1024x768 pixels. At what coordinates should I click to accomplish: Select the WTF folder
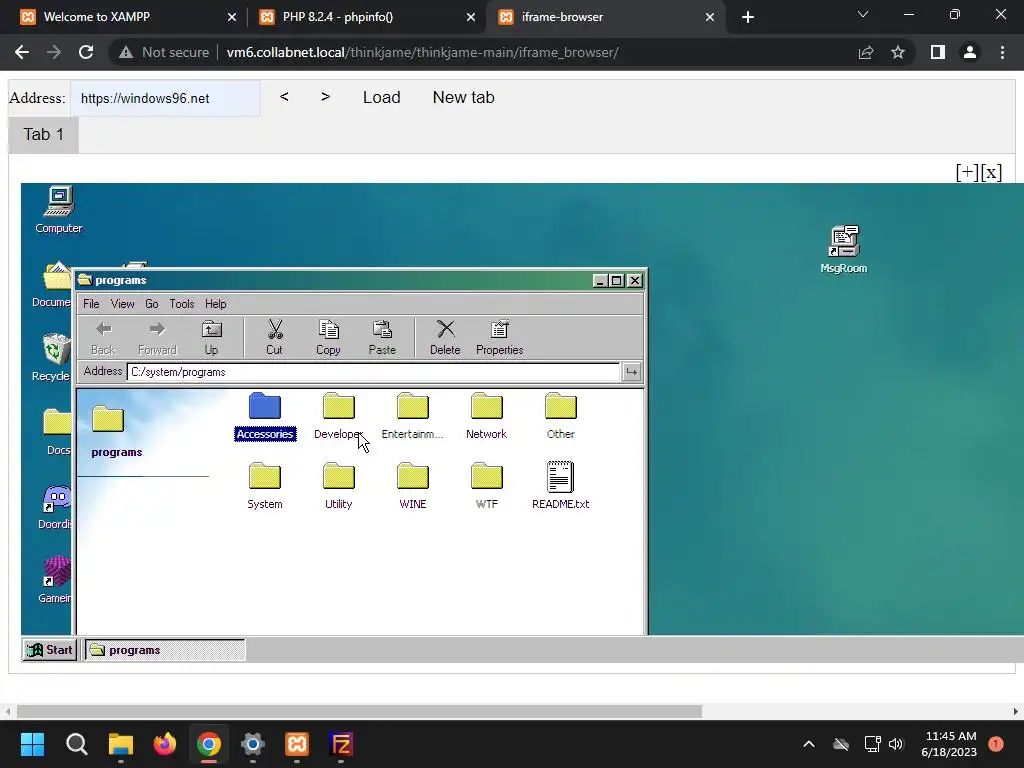pyautogui.click(x=487, y=487)
